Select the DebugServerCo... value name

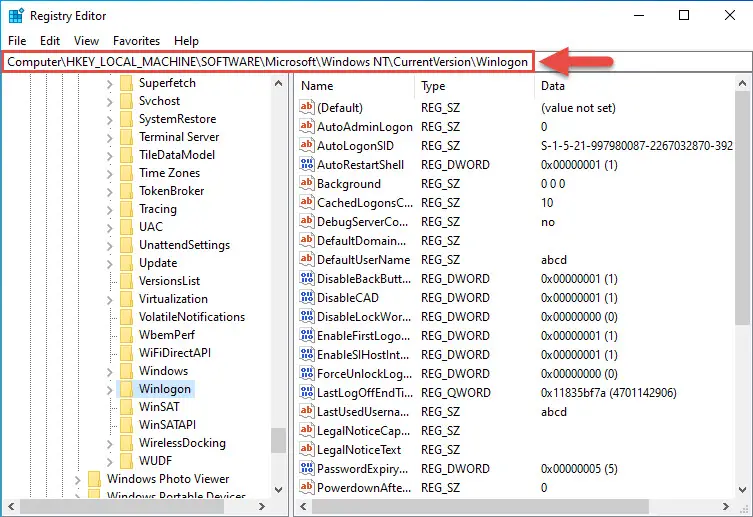[x=362, y=222]
